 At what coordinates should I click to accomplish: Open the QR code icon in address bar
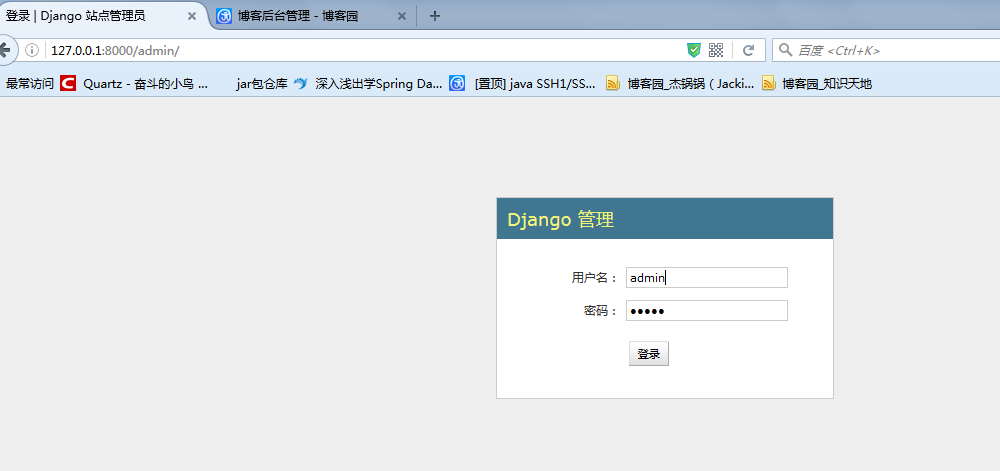pos(716,50)
